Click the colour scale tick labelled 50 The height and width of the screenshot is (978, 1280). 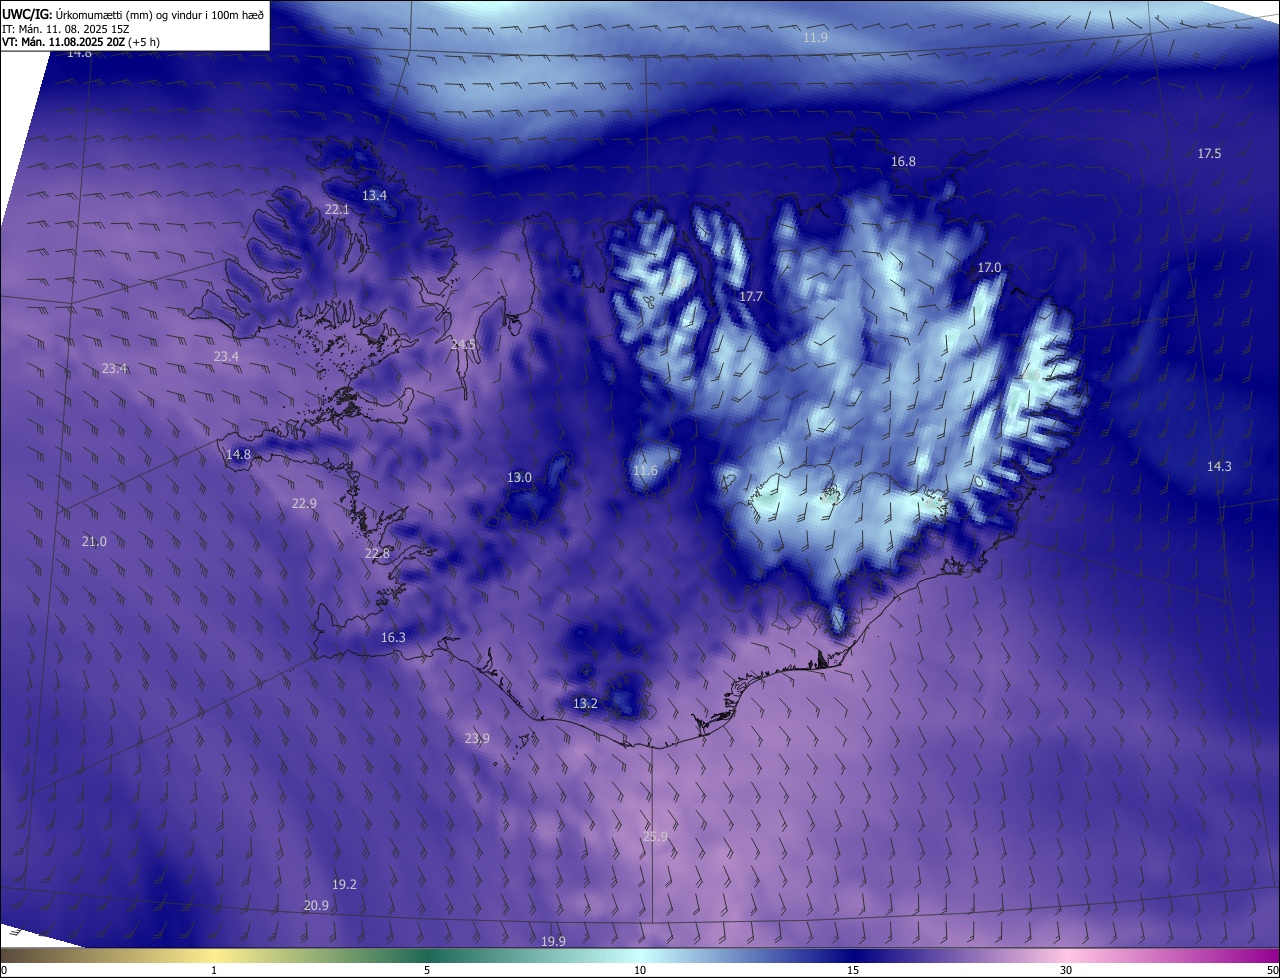[1272, 970]
